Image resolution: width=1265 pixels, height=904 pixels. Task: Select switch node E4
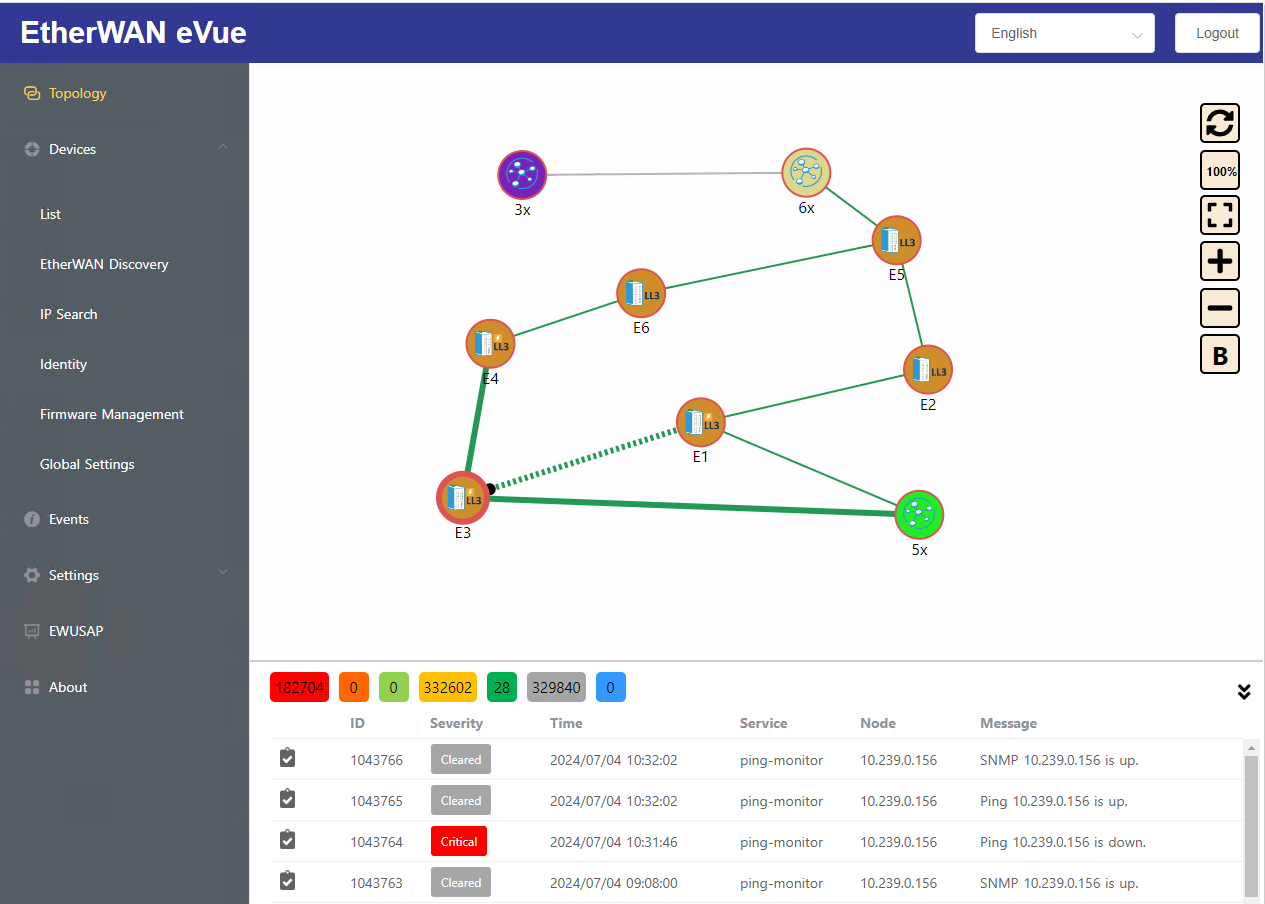click(x=490, y=345)
